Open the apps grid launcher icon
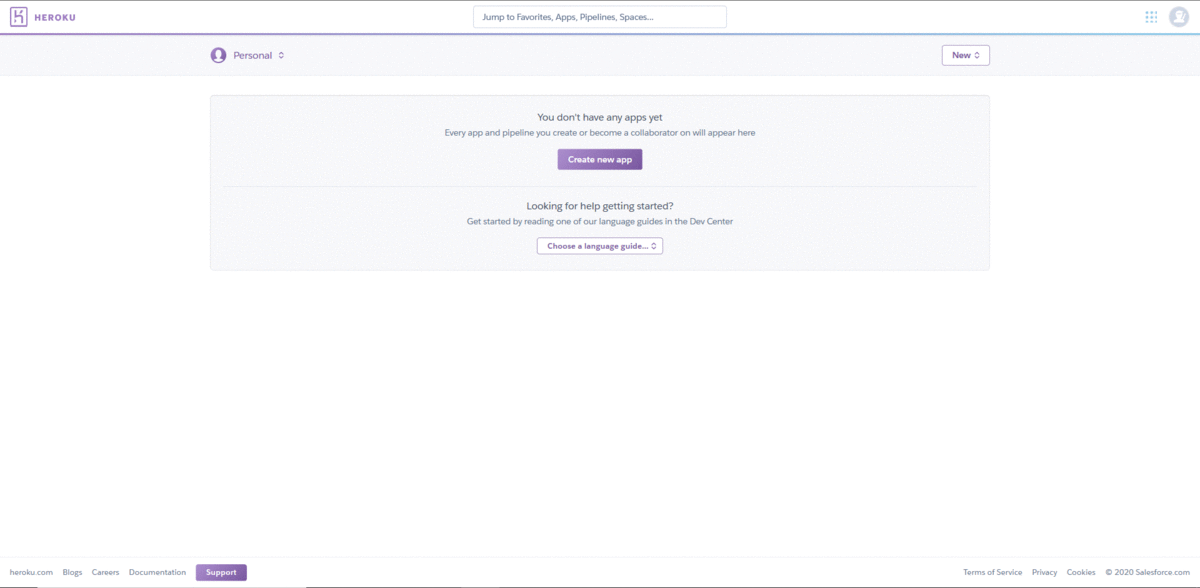 coord(1151,17)
